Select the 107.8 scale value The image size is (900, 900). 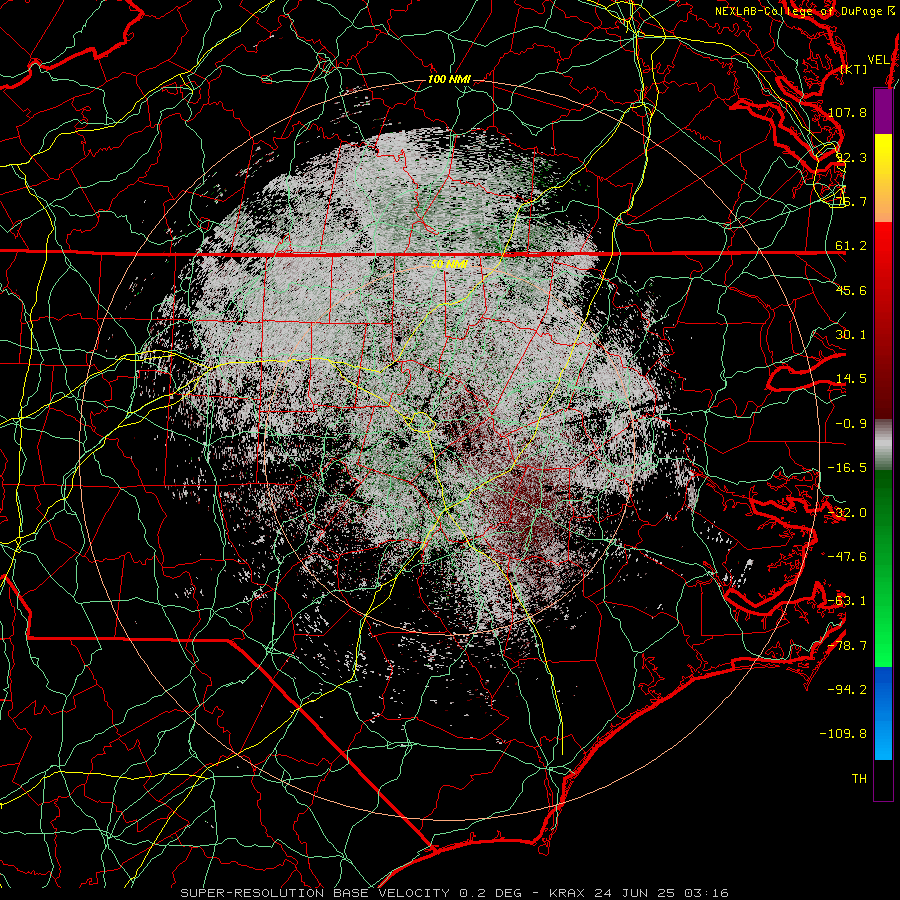847,112
